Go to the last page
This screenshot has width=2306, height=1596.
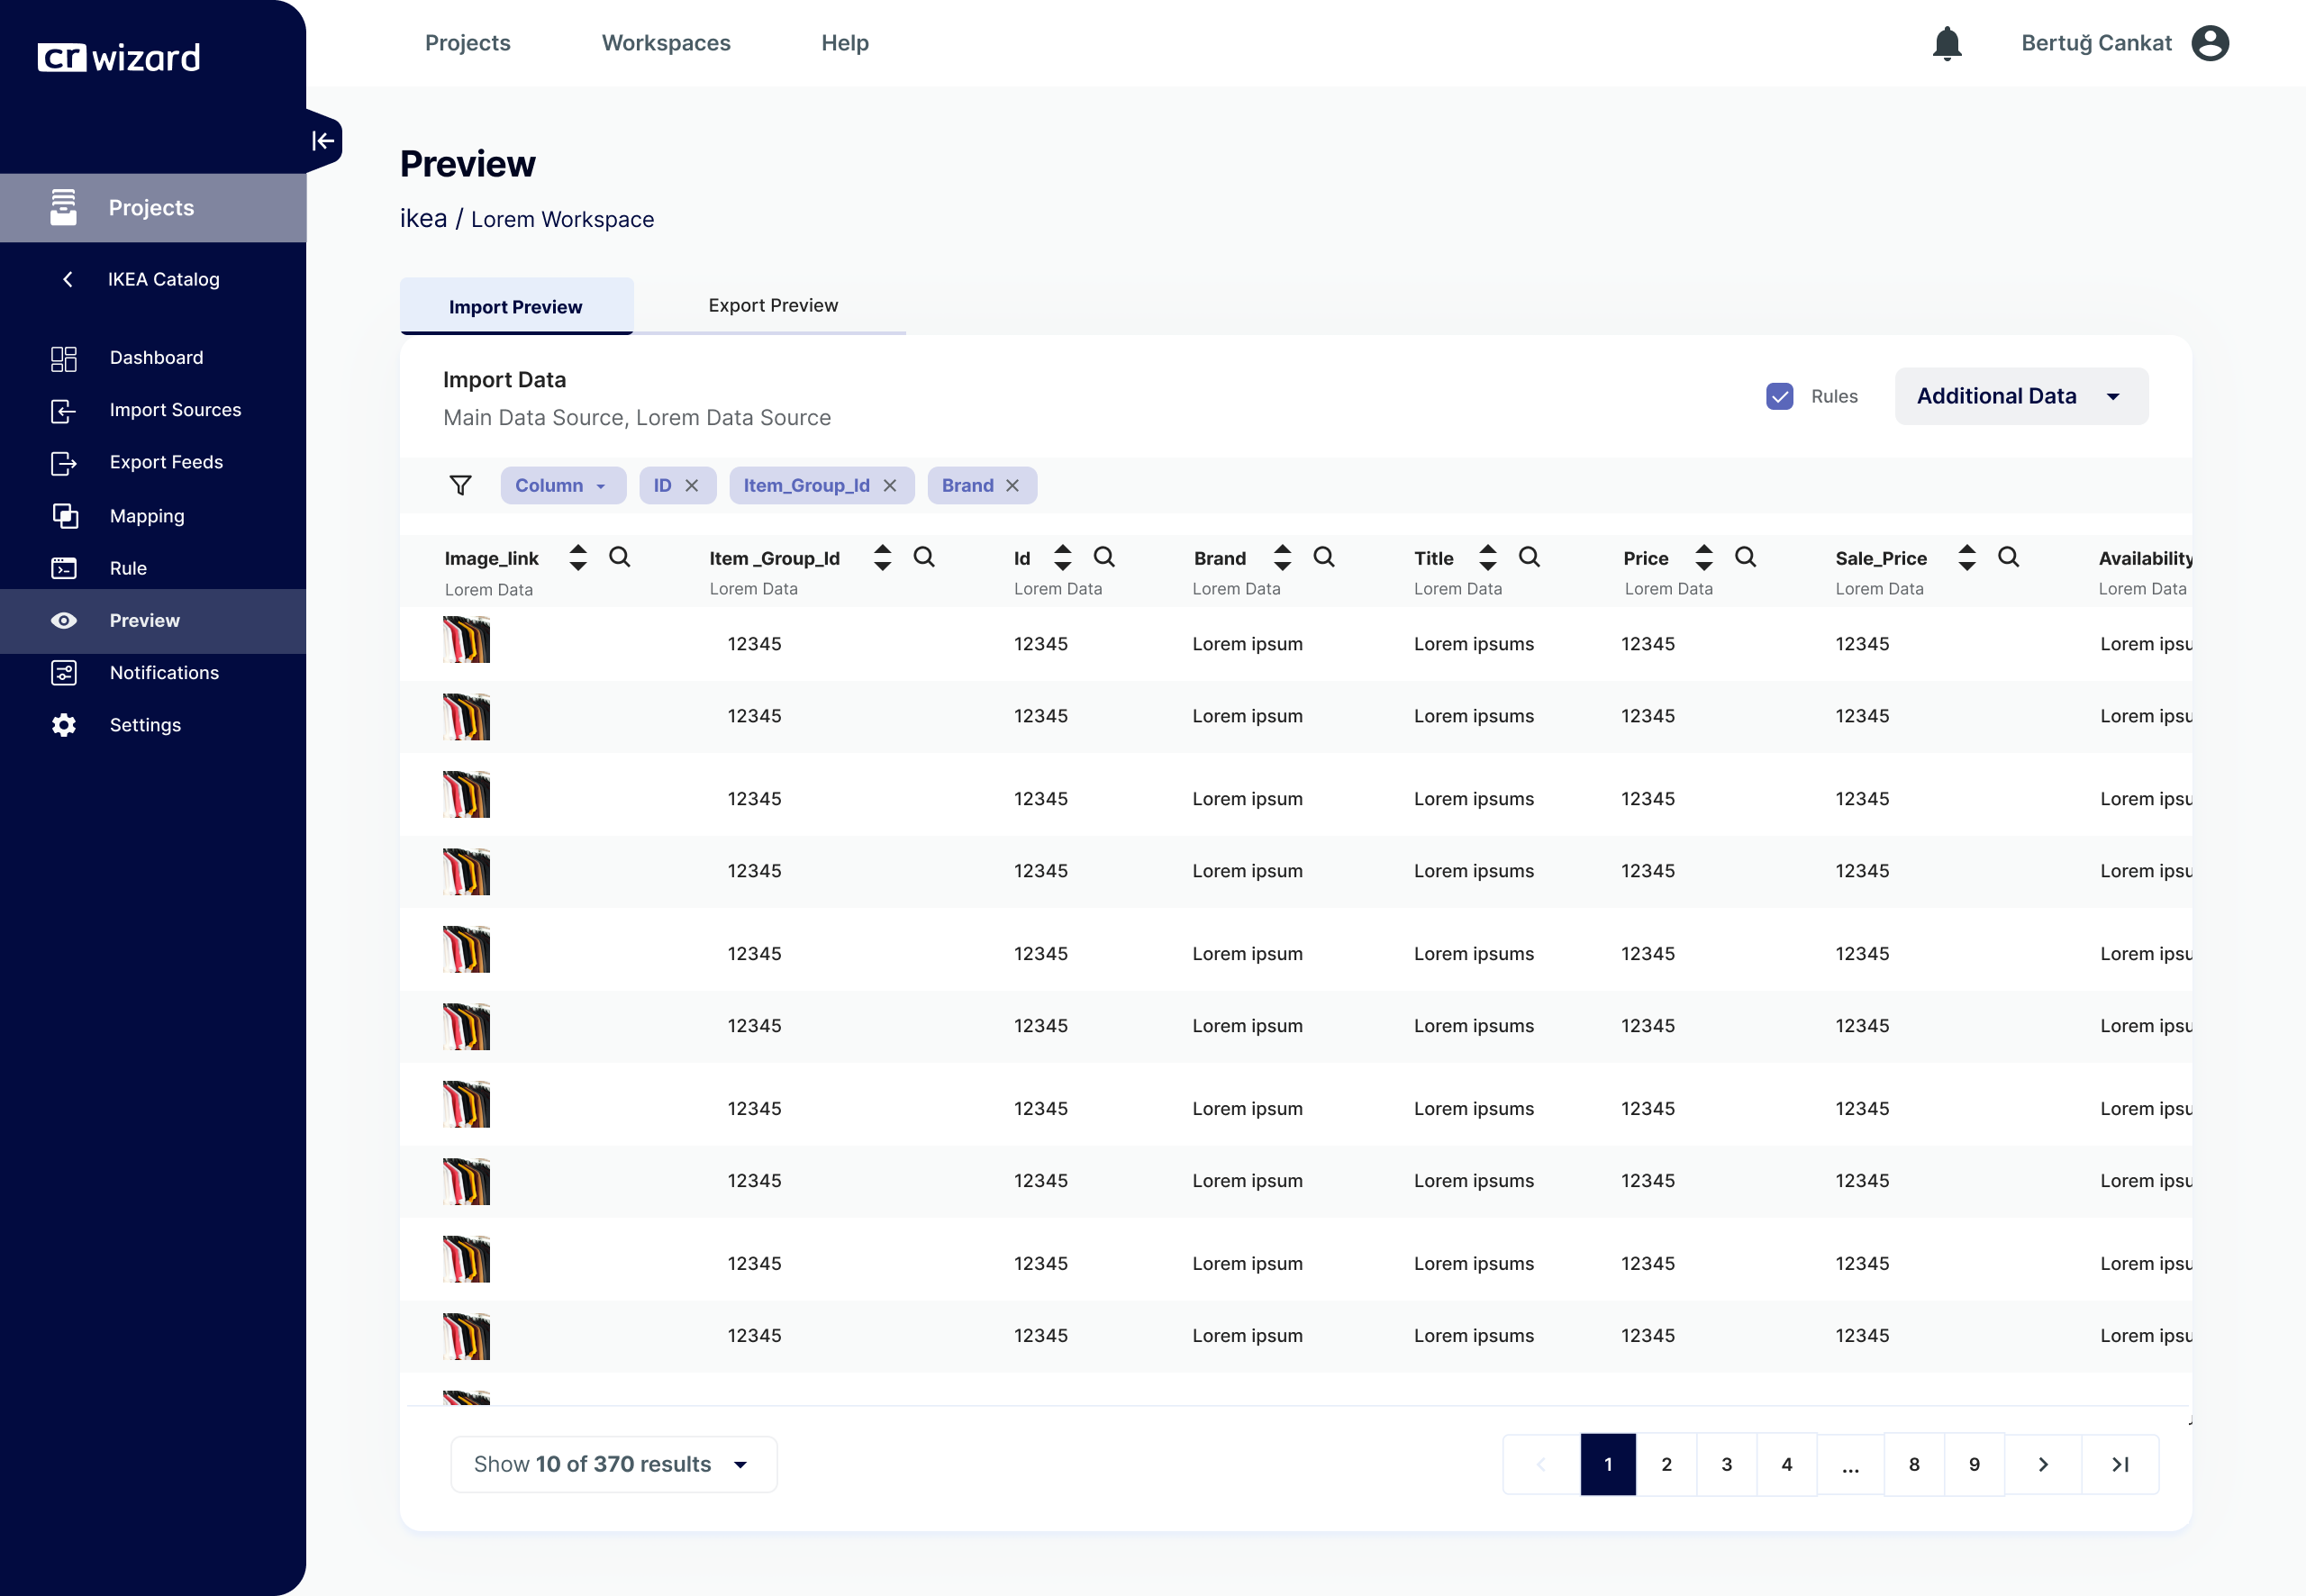pyautogui.click(x=2120, y=1464)
